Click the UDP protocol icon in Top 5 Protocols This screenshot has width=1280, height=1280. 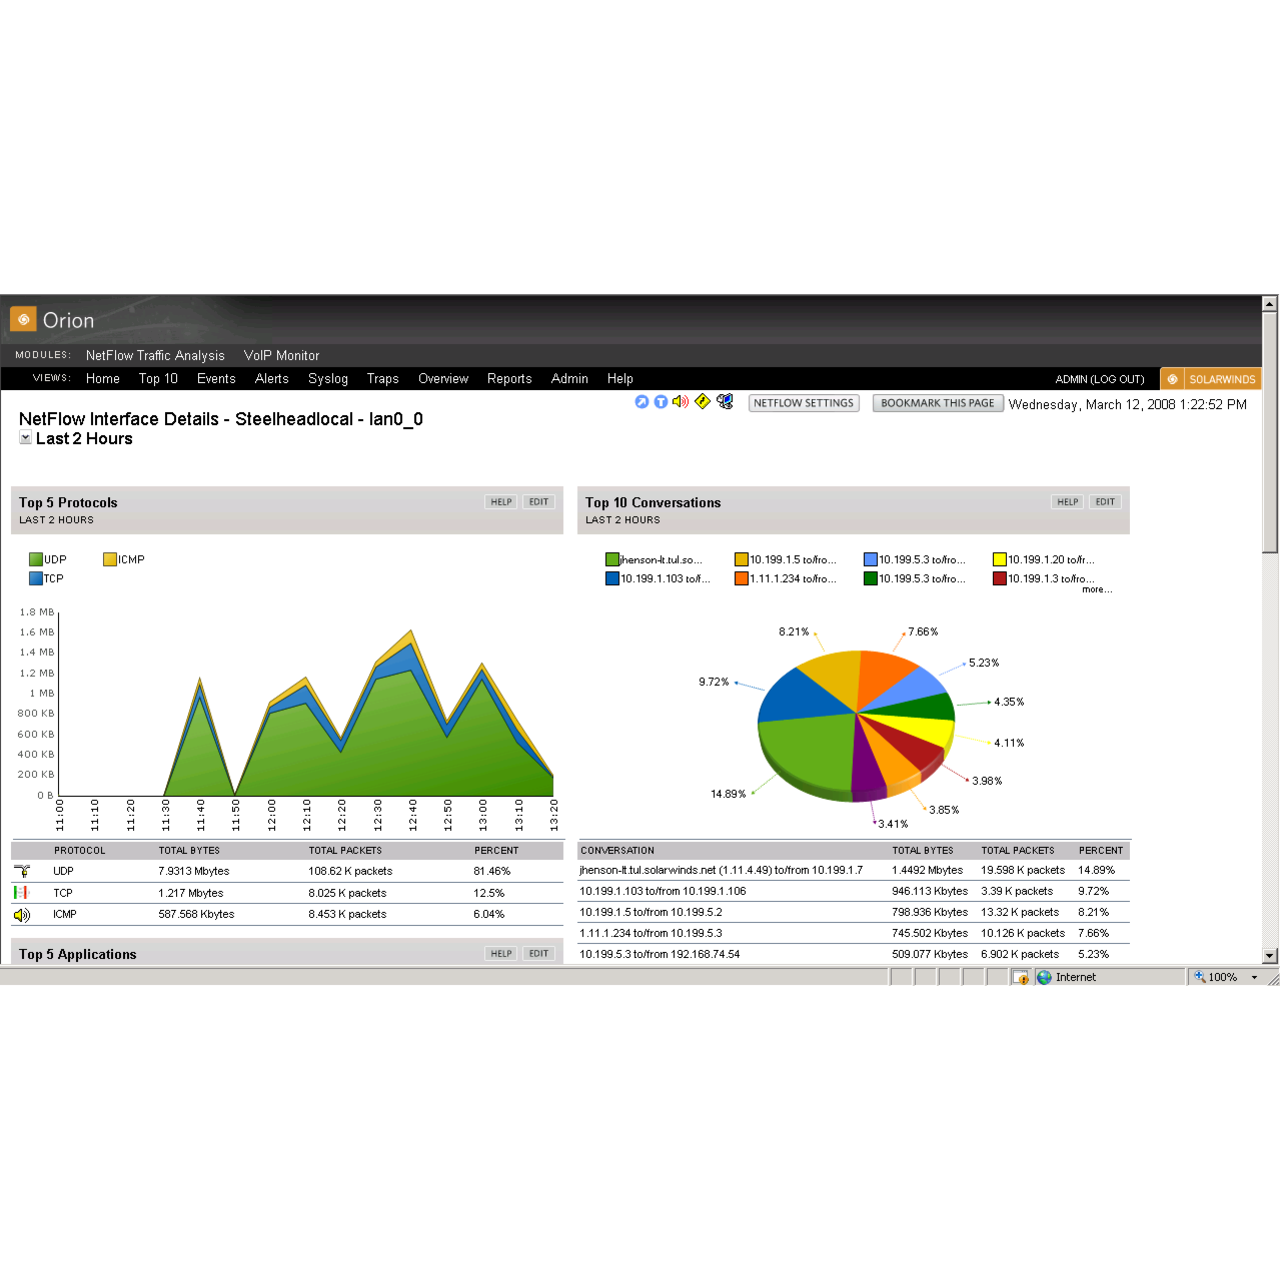point(22,871)
